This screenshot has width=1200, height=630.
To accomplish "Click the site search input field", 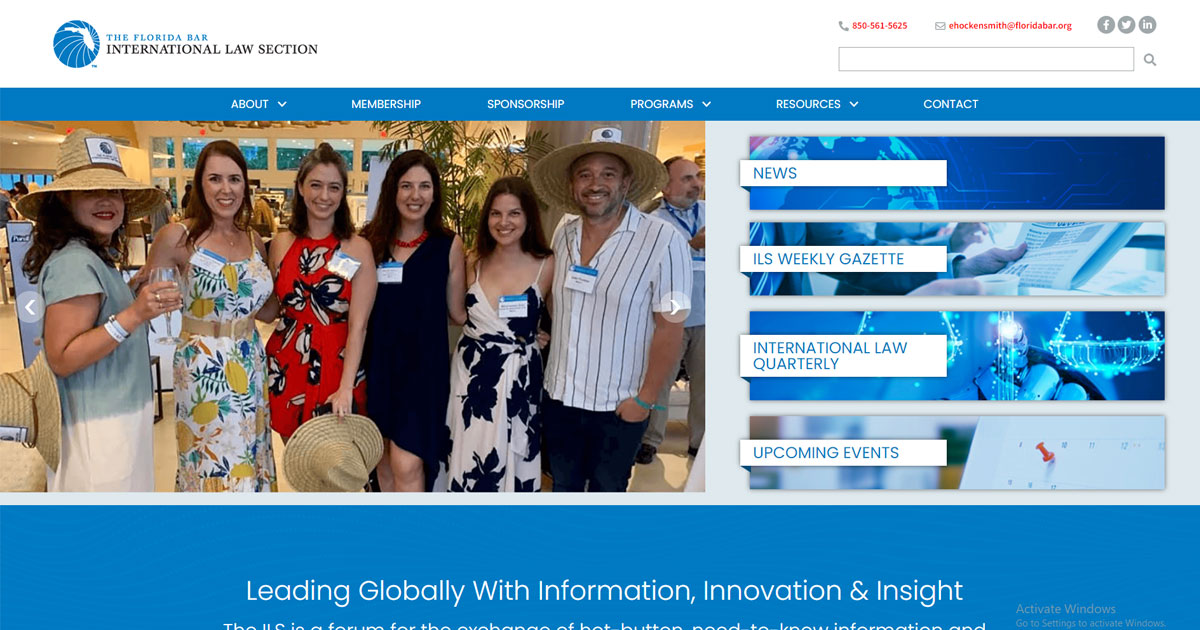I will [x=986, y=59].
